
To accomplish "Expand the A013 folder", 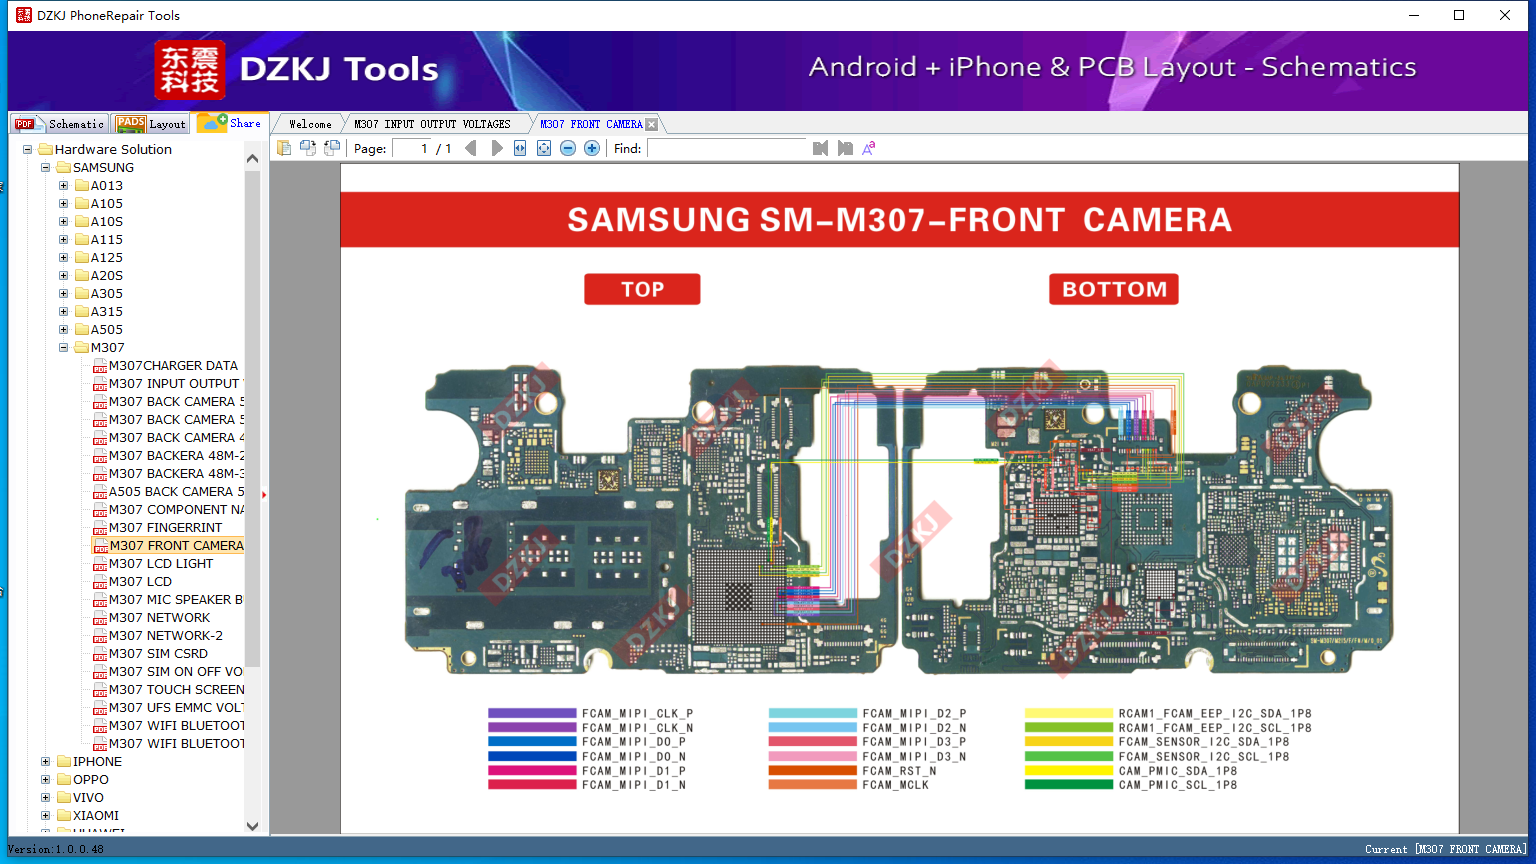I will tap(63, 186).
